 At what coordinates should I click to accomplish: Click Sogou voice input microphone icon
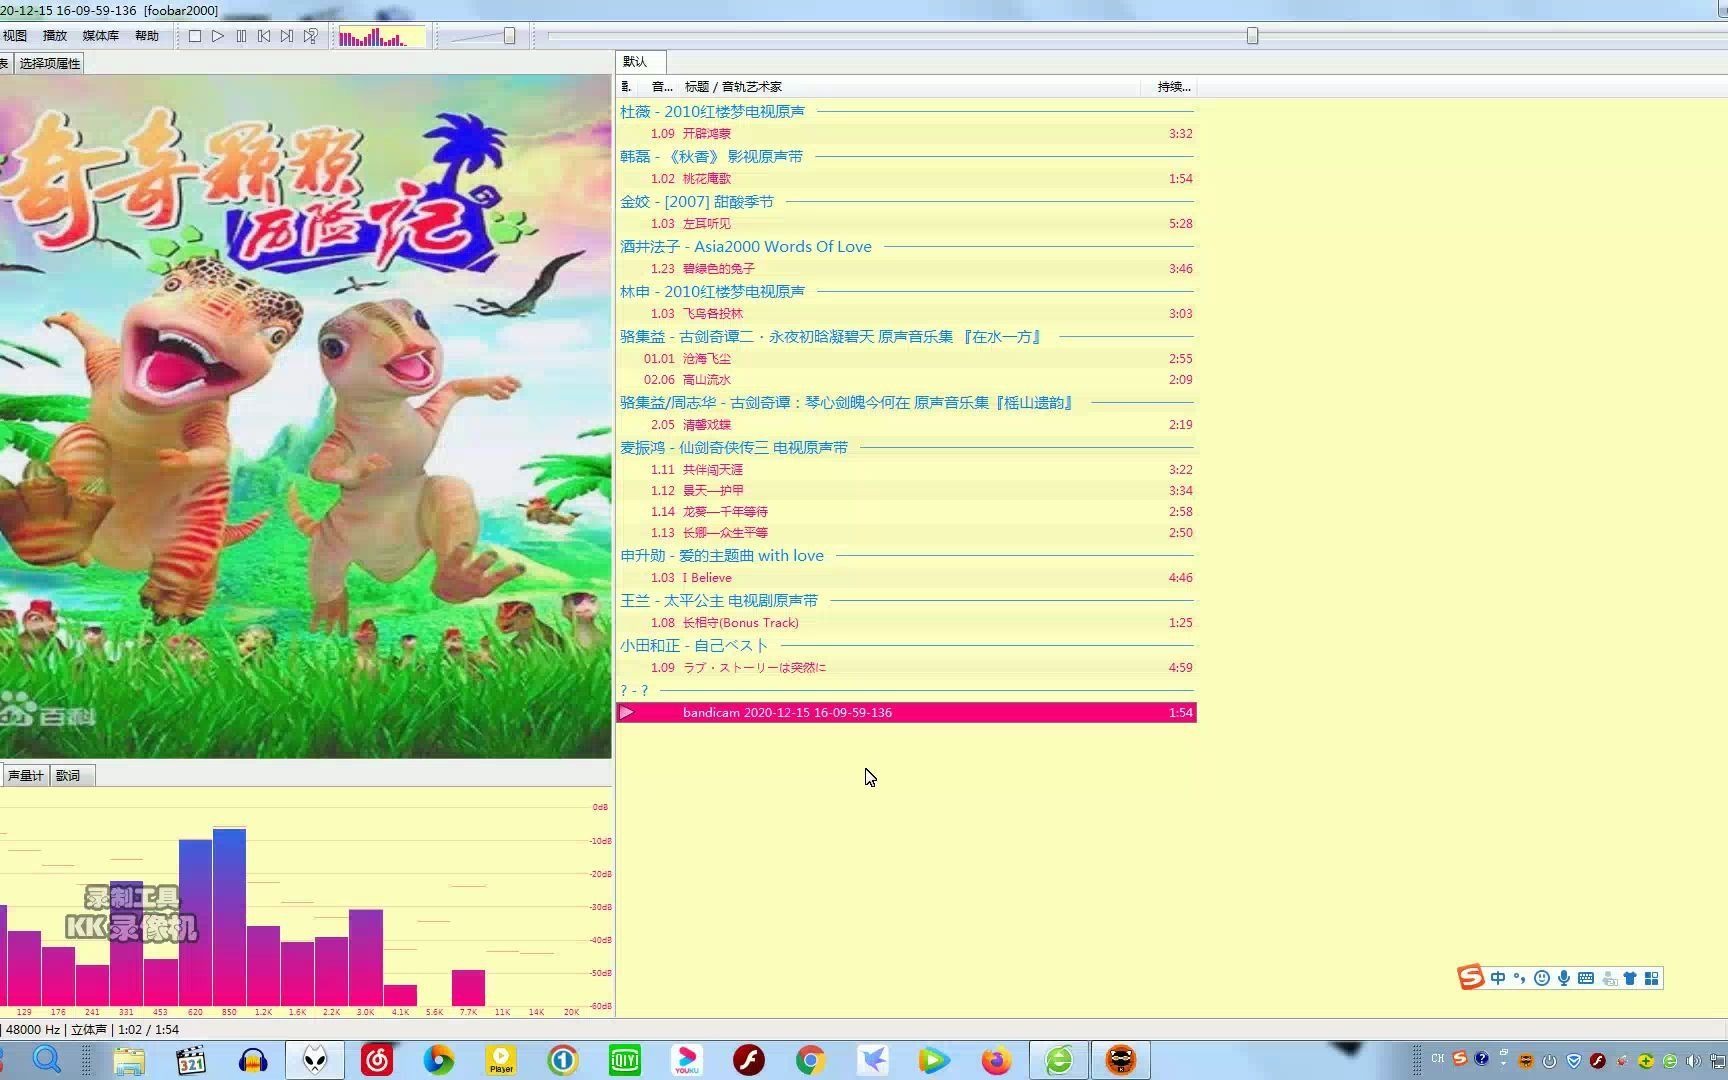click(x=1564, y=978)
